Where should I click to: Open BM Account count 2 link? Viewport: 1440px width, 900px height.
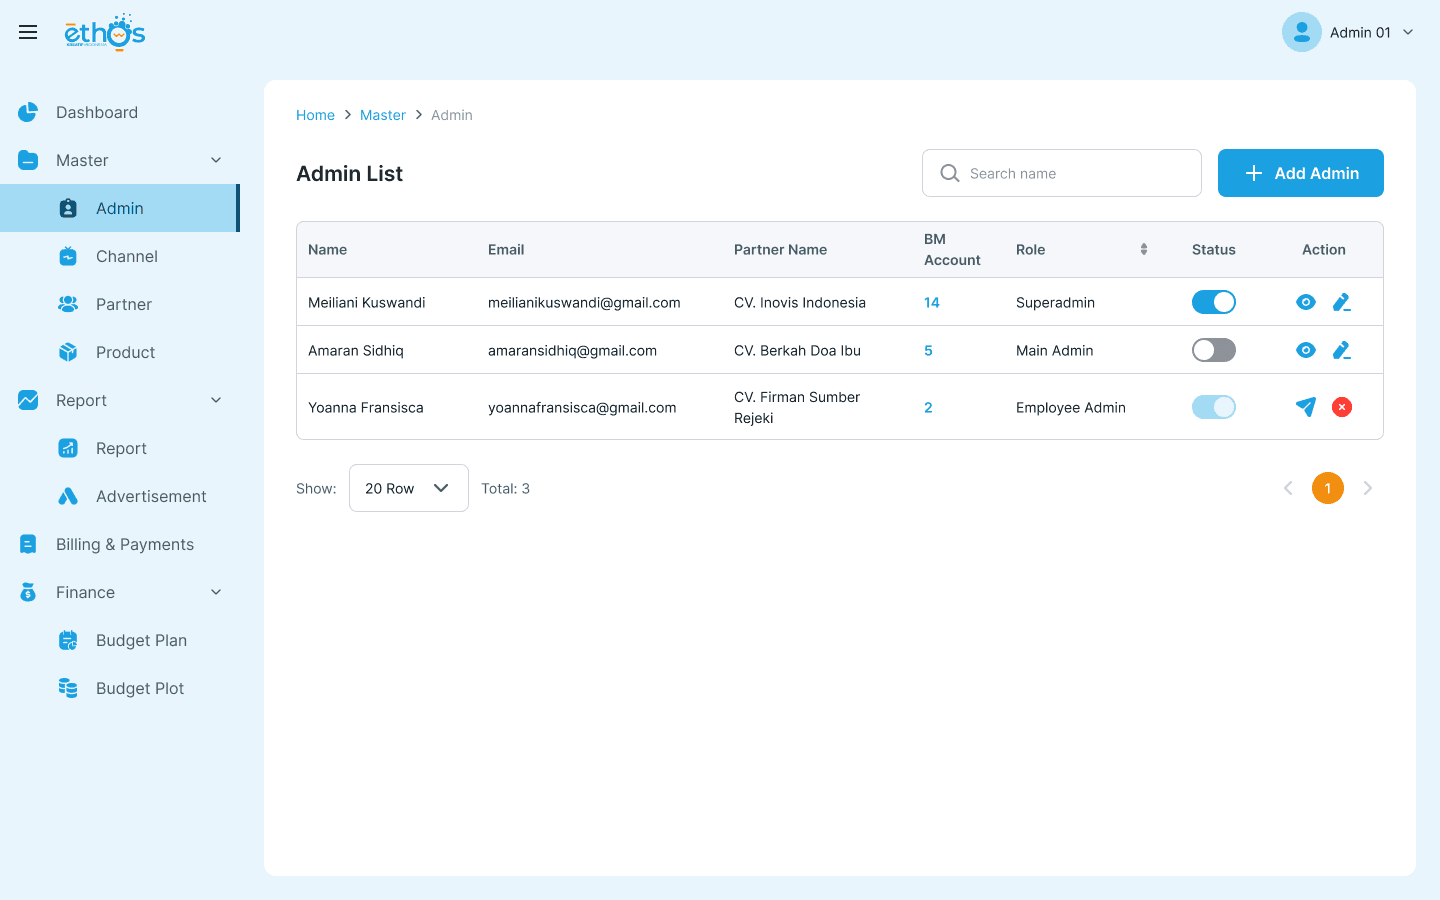point(928,407)
